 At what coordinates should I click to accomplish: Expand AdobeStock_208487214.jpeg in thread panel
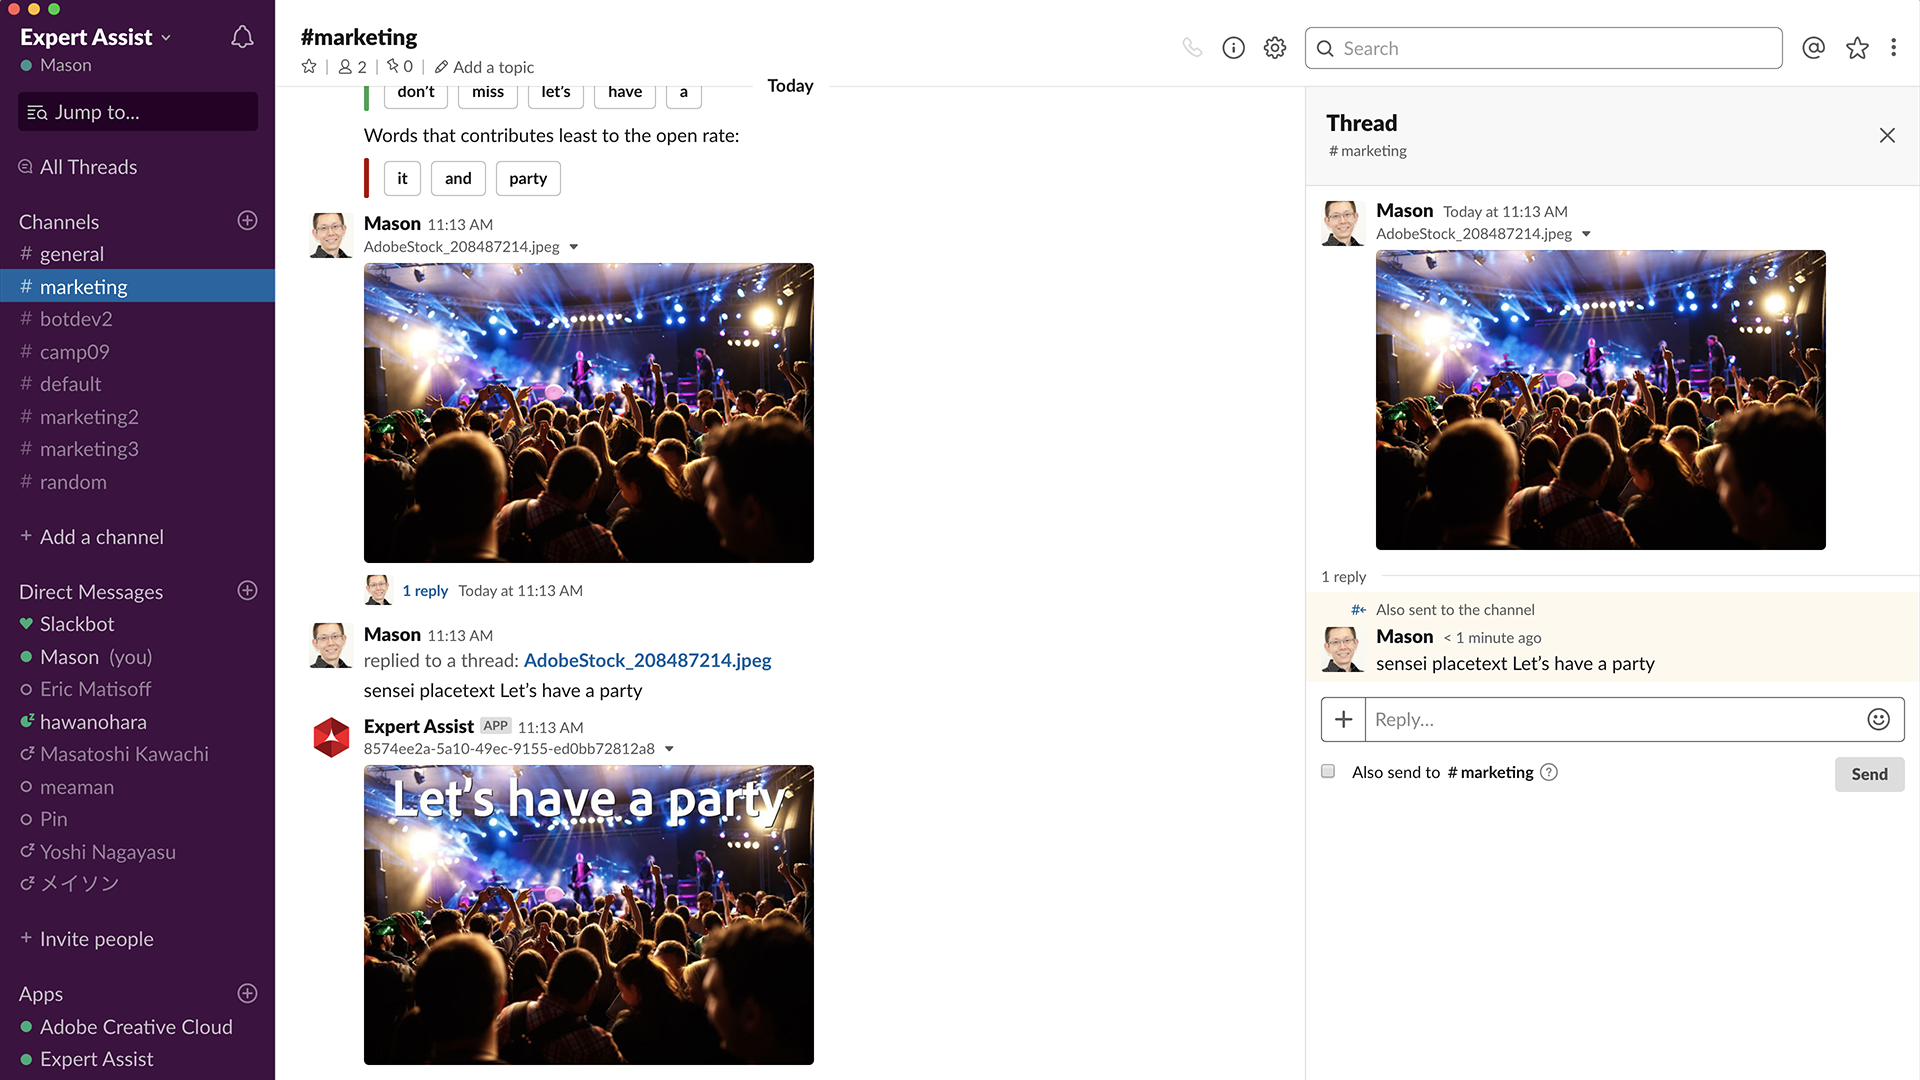click(x=1586, y=233)
